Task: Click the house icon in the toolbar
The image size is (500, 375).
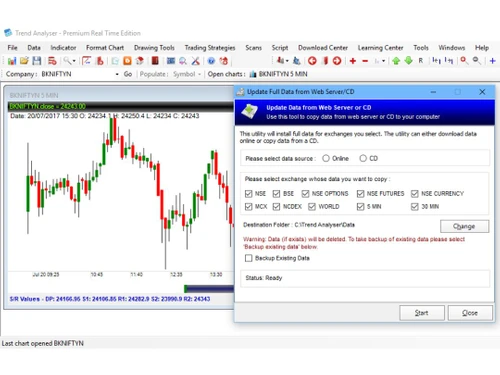Action: coord(140,61)
